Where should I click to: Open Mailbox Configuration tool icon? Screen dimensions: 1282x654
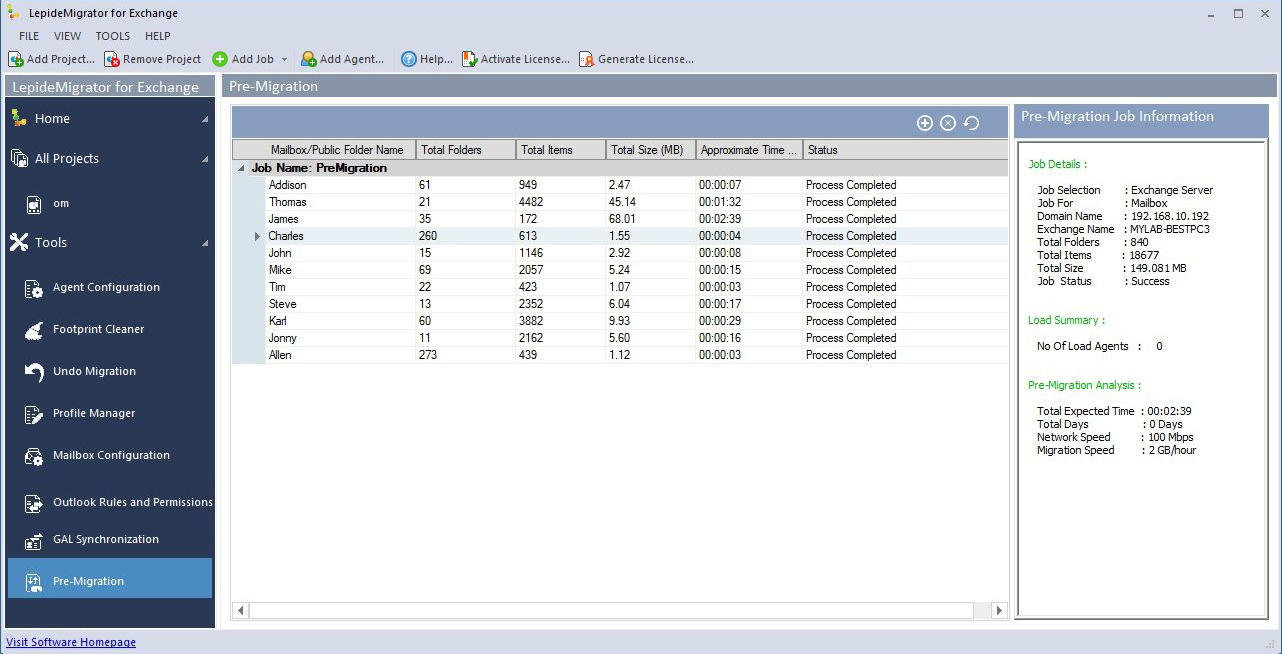tap(33, 456)
